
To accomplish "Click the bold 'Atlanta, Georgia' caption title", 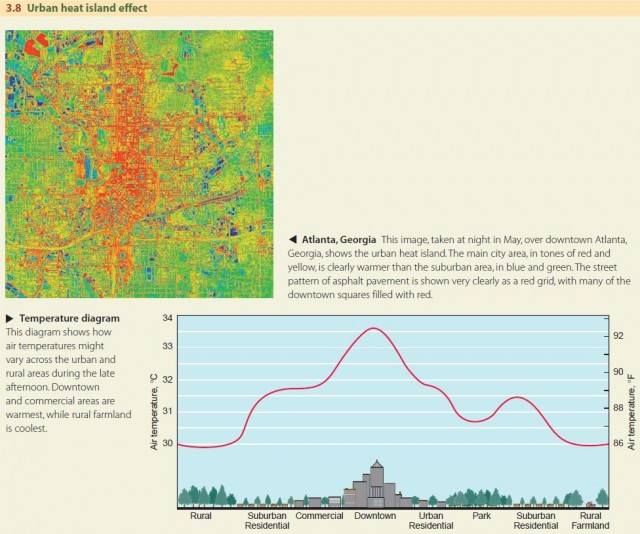I will click(339, 239).
